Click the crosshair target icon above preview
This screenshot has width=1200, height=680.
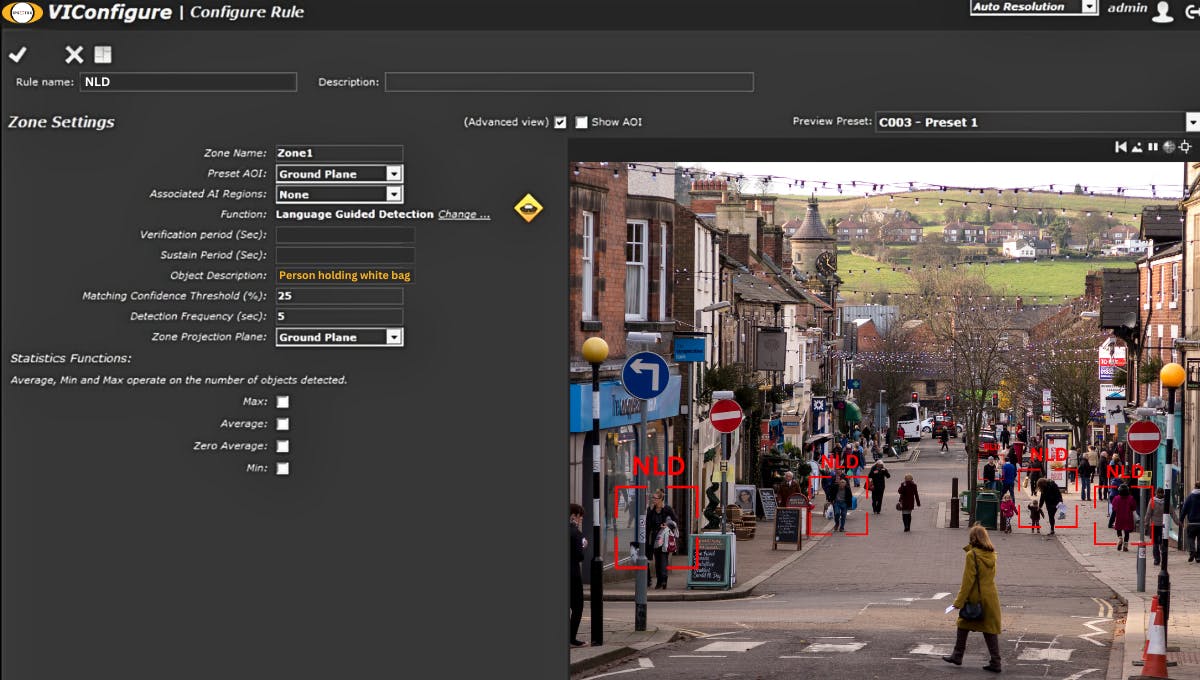click(1185, 147)
